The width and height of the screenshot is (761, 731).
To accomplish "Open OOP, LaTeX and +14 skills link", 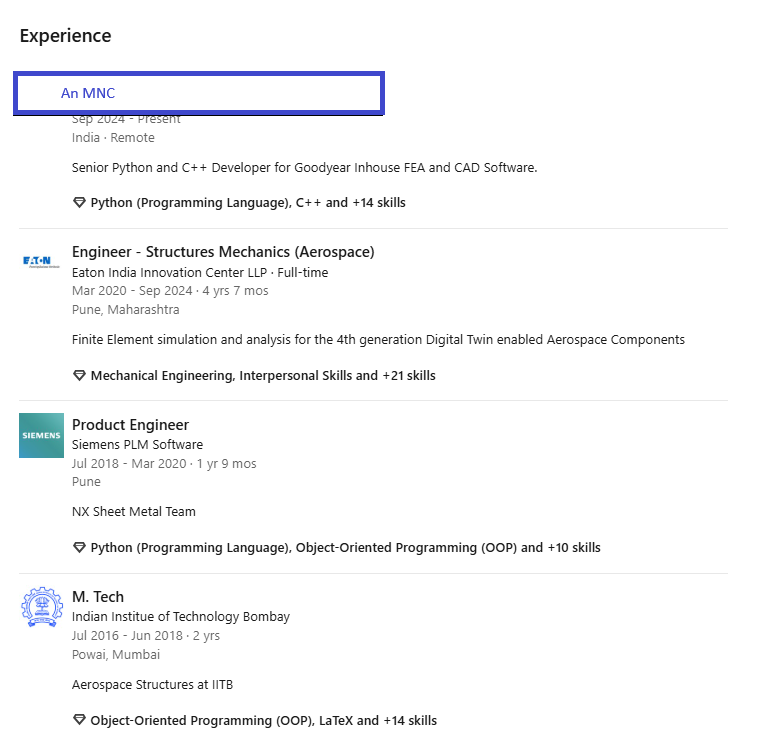I will click(x=264, y=720).
